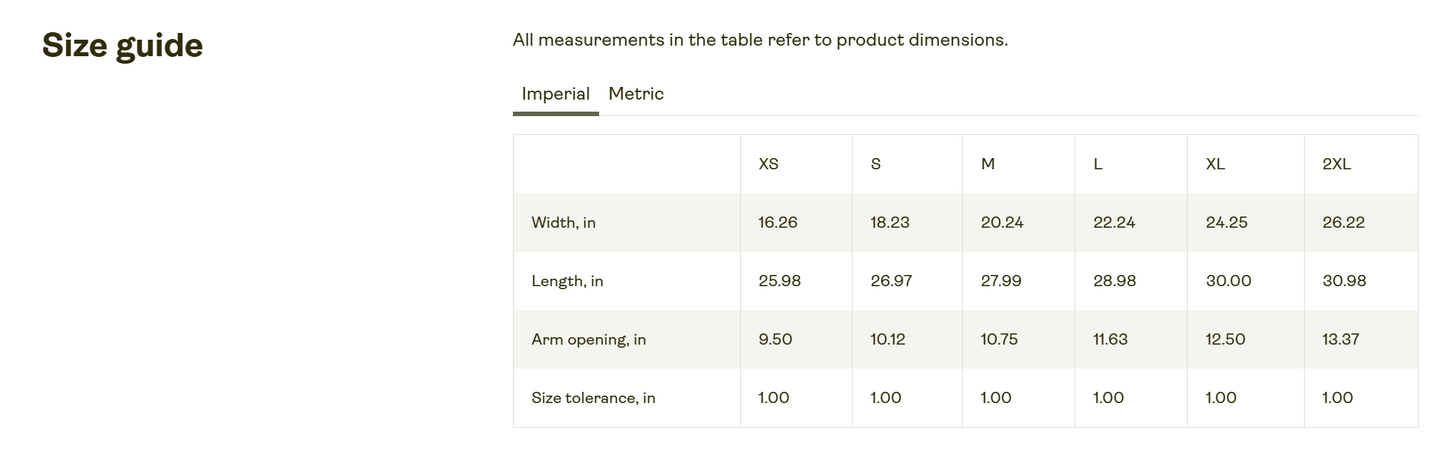Click the L width value 22.24
1445x466 pixels.
[1114, 223]
